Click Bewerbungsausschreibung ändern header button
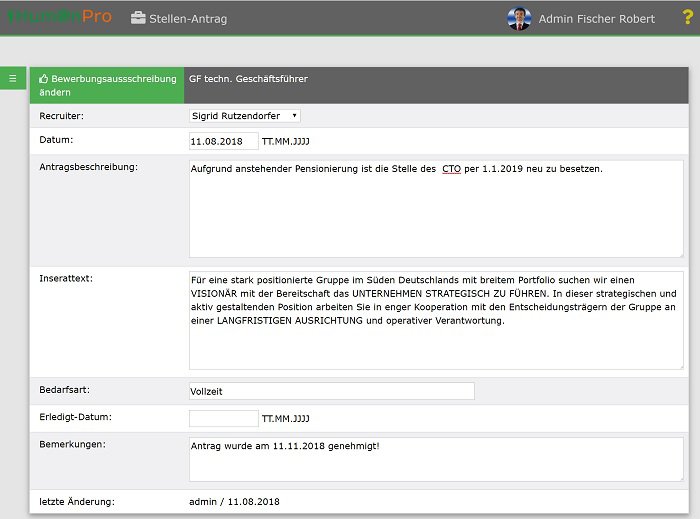 (107, 84)
